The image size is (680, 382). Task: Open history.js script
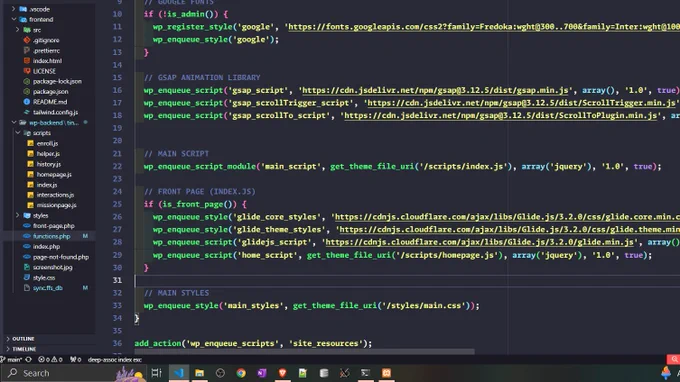[x=49, y=164]
